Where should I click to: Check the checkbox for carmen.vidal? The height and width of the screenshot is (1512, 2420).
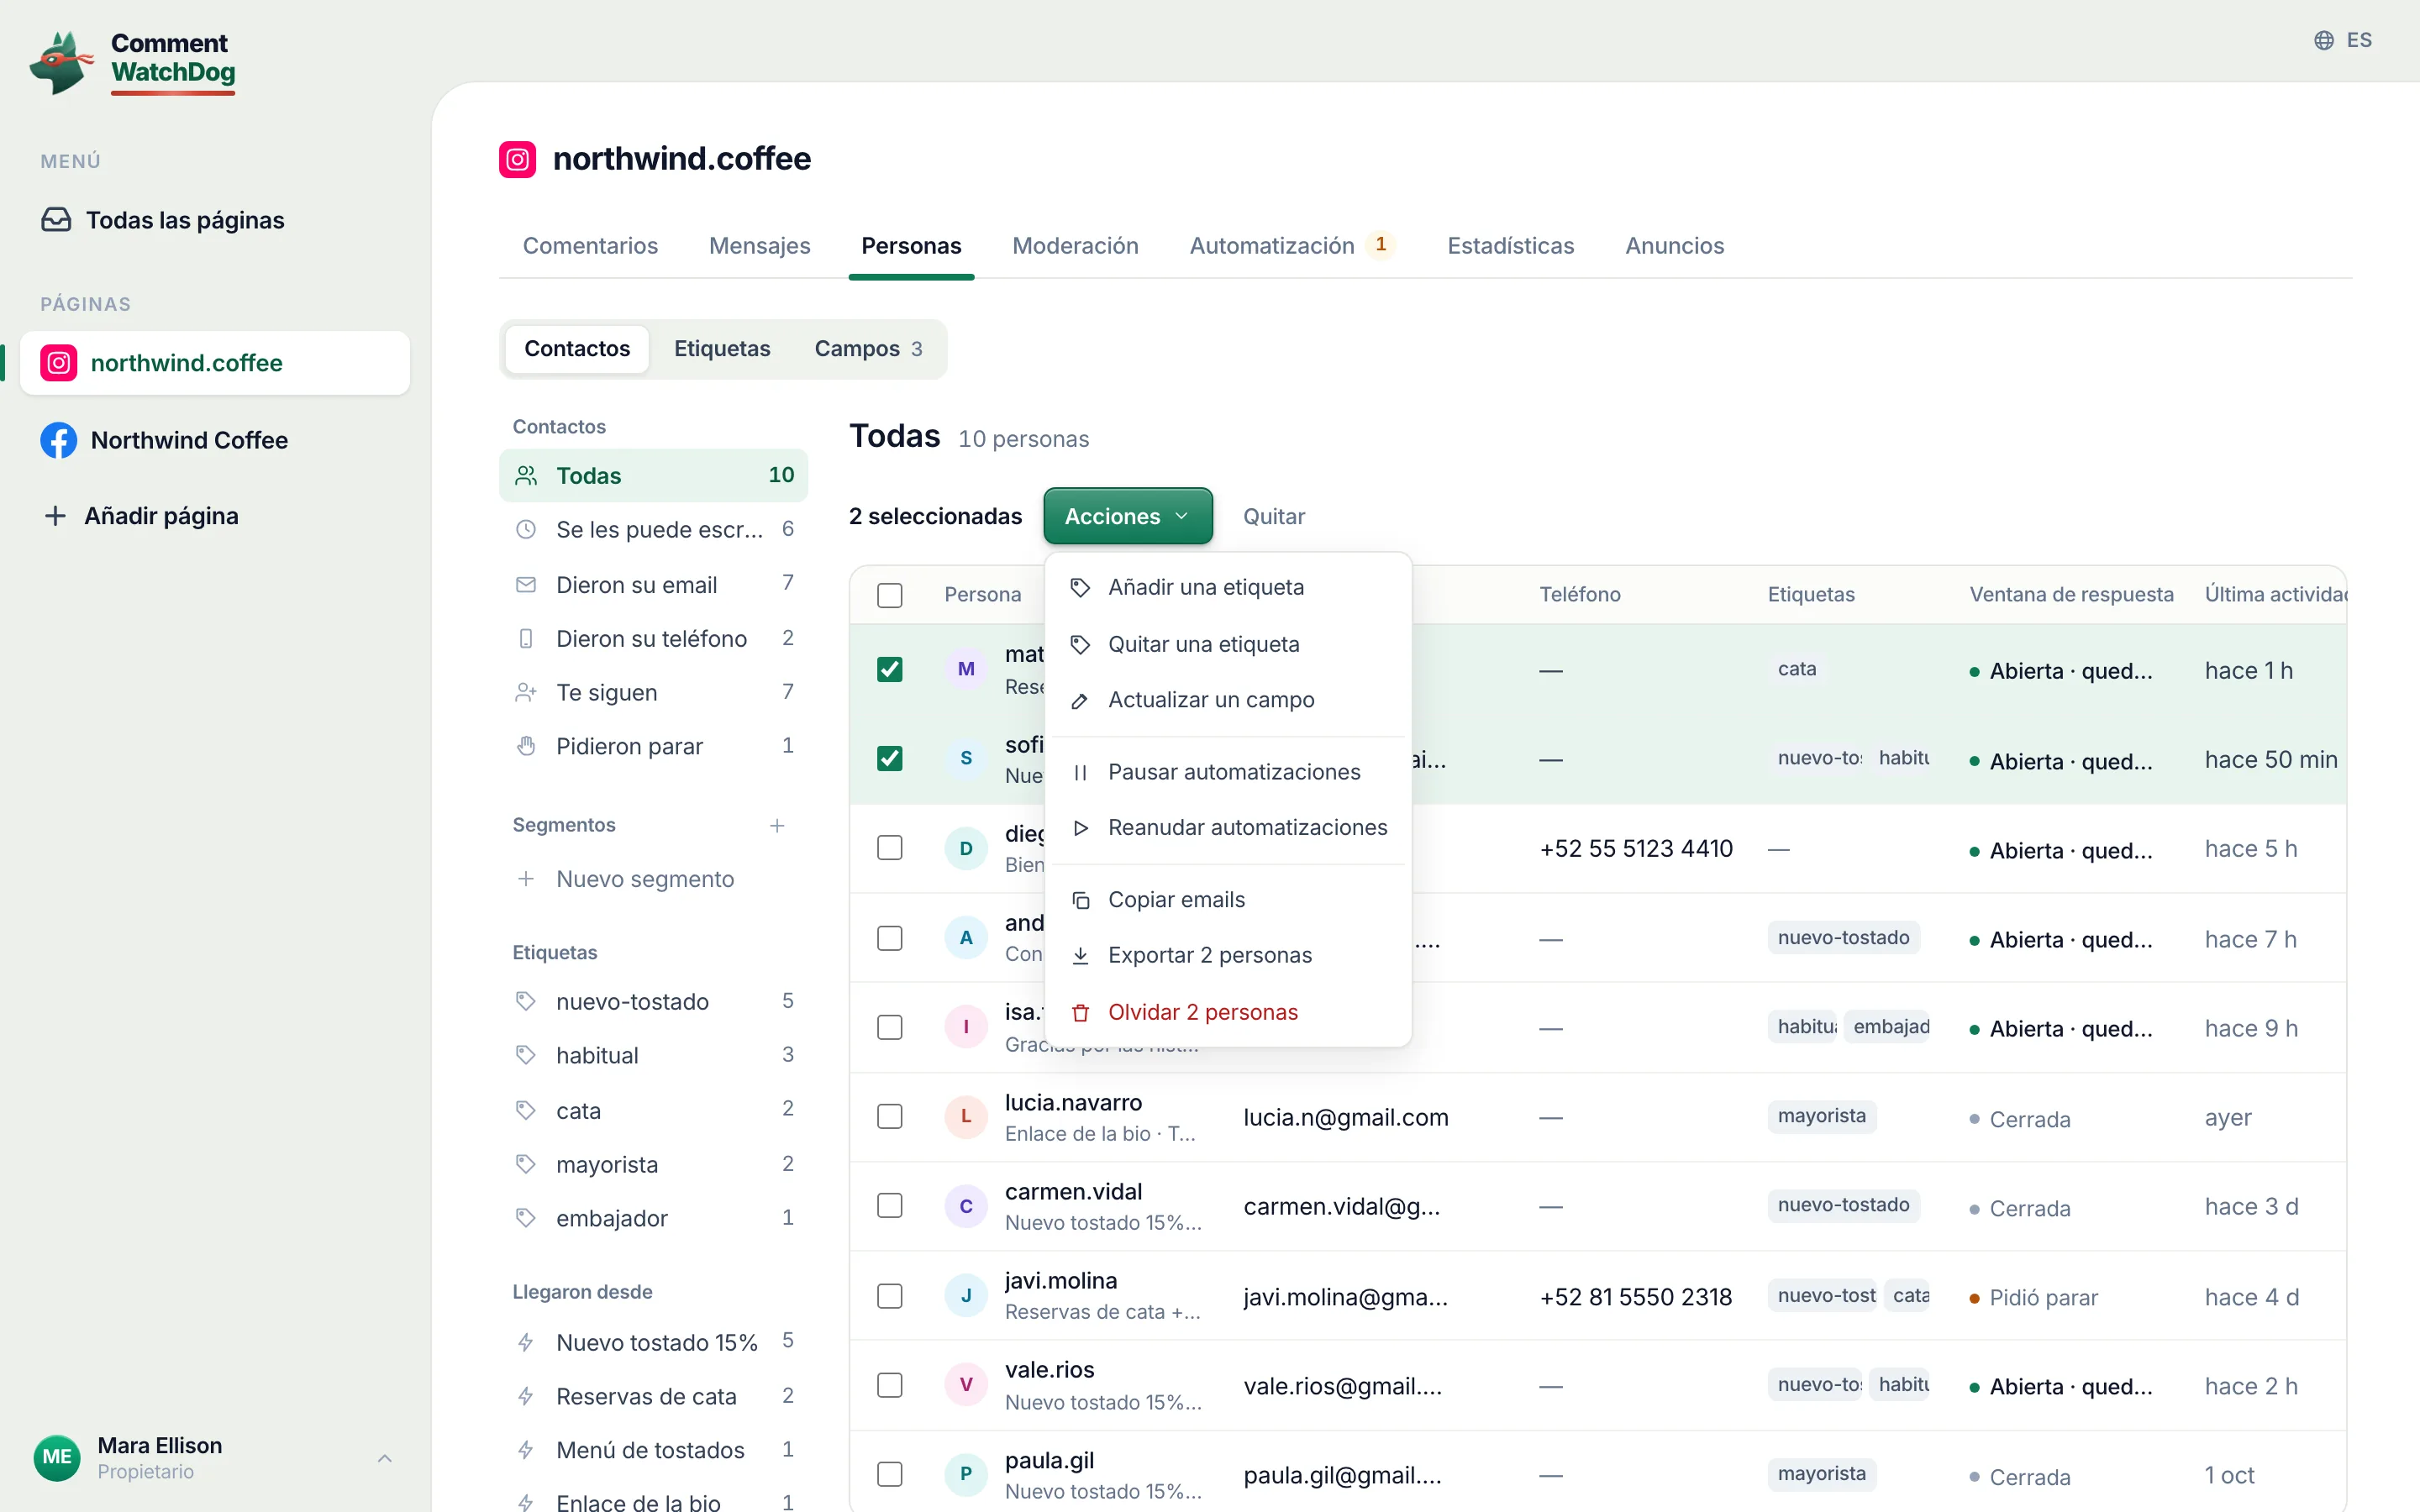889,1206
